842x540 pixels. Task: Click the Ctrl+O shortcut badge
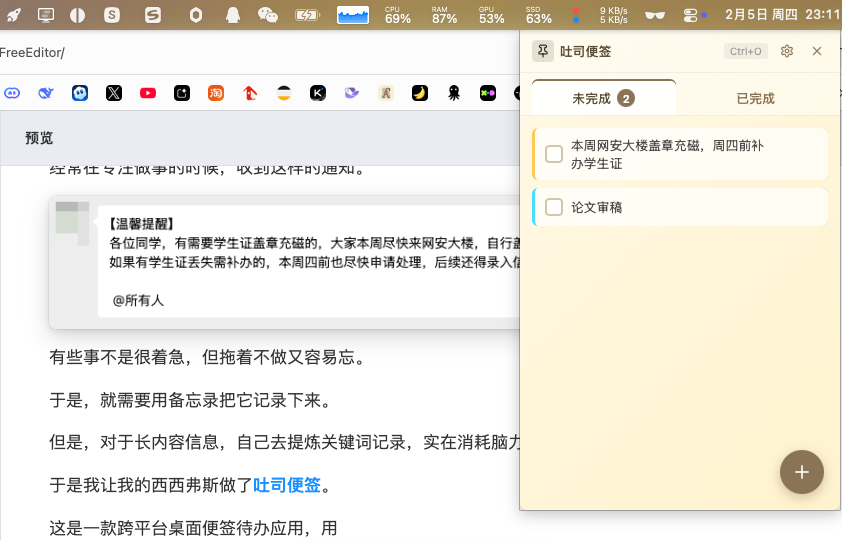pyautogui.click(x=746, y=51)
